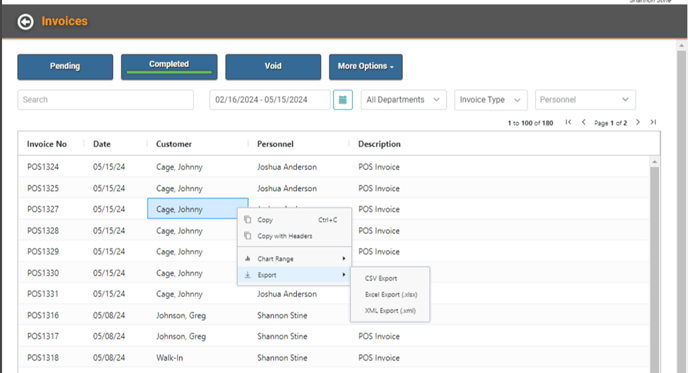This screenshot has height=373, width=688.
Task: Choose CSV Export option
Action: [x=390, y=278]
